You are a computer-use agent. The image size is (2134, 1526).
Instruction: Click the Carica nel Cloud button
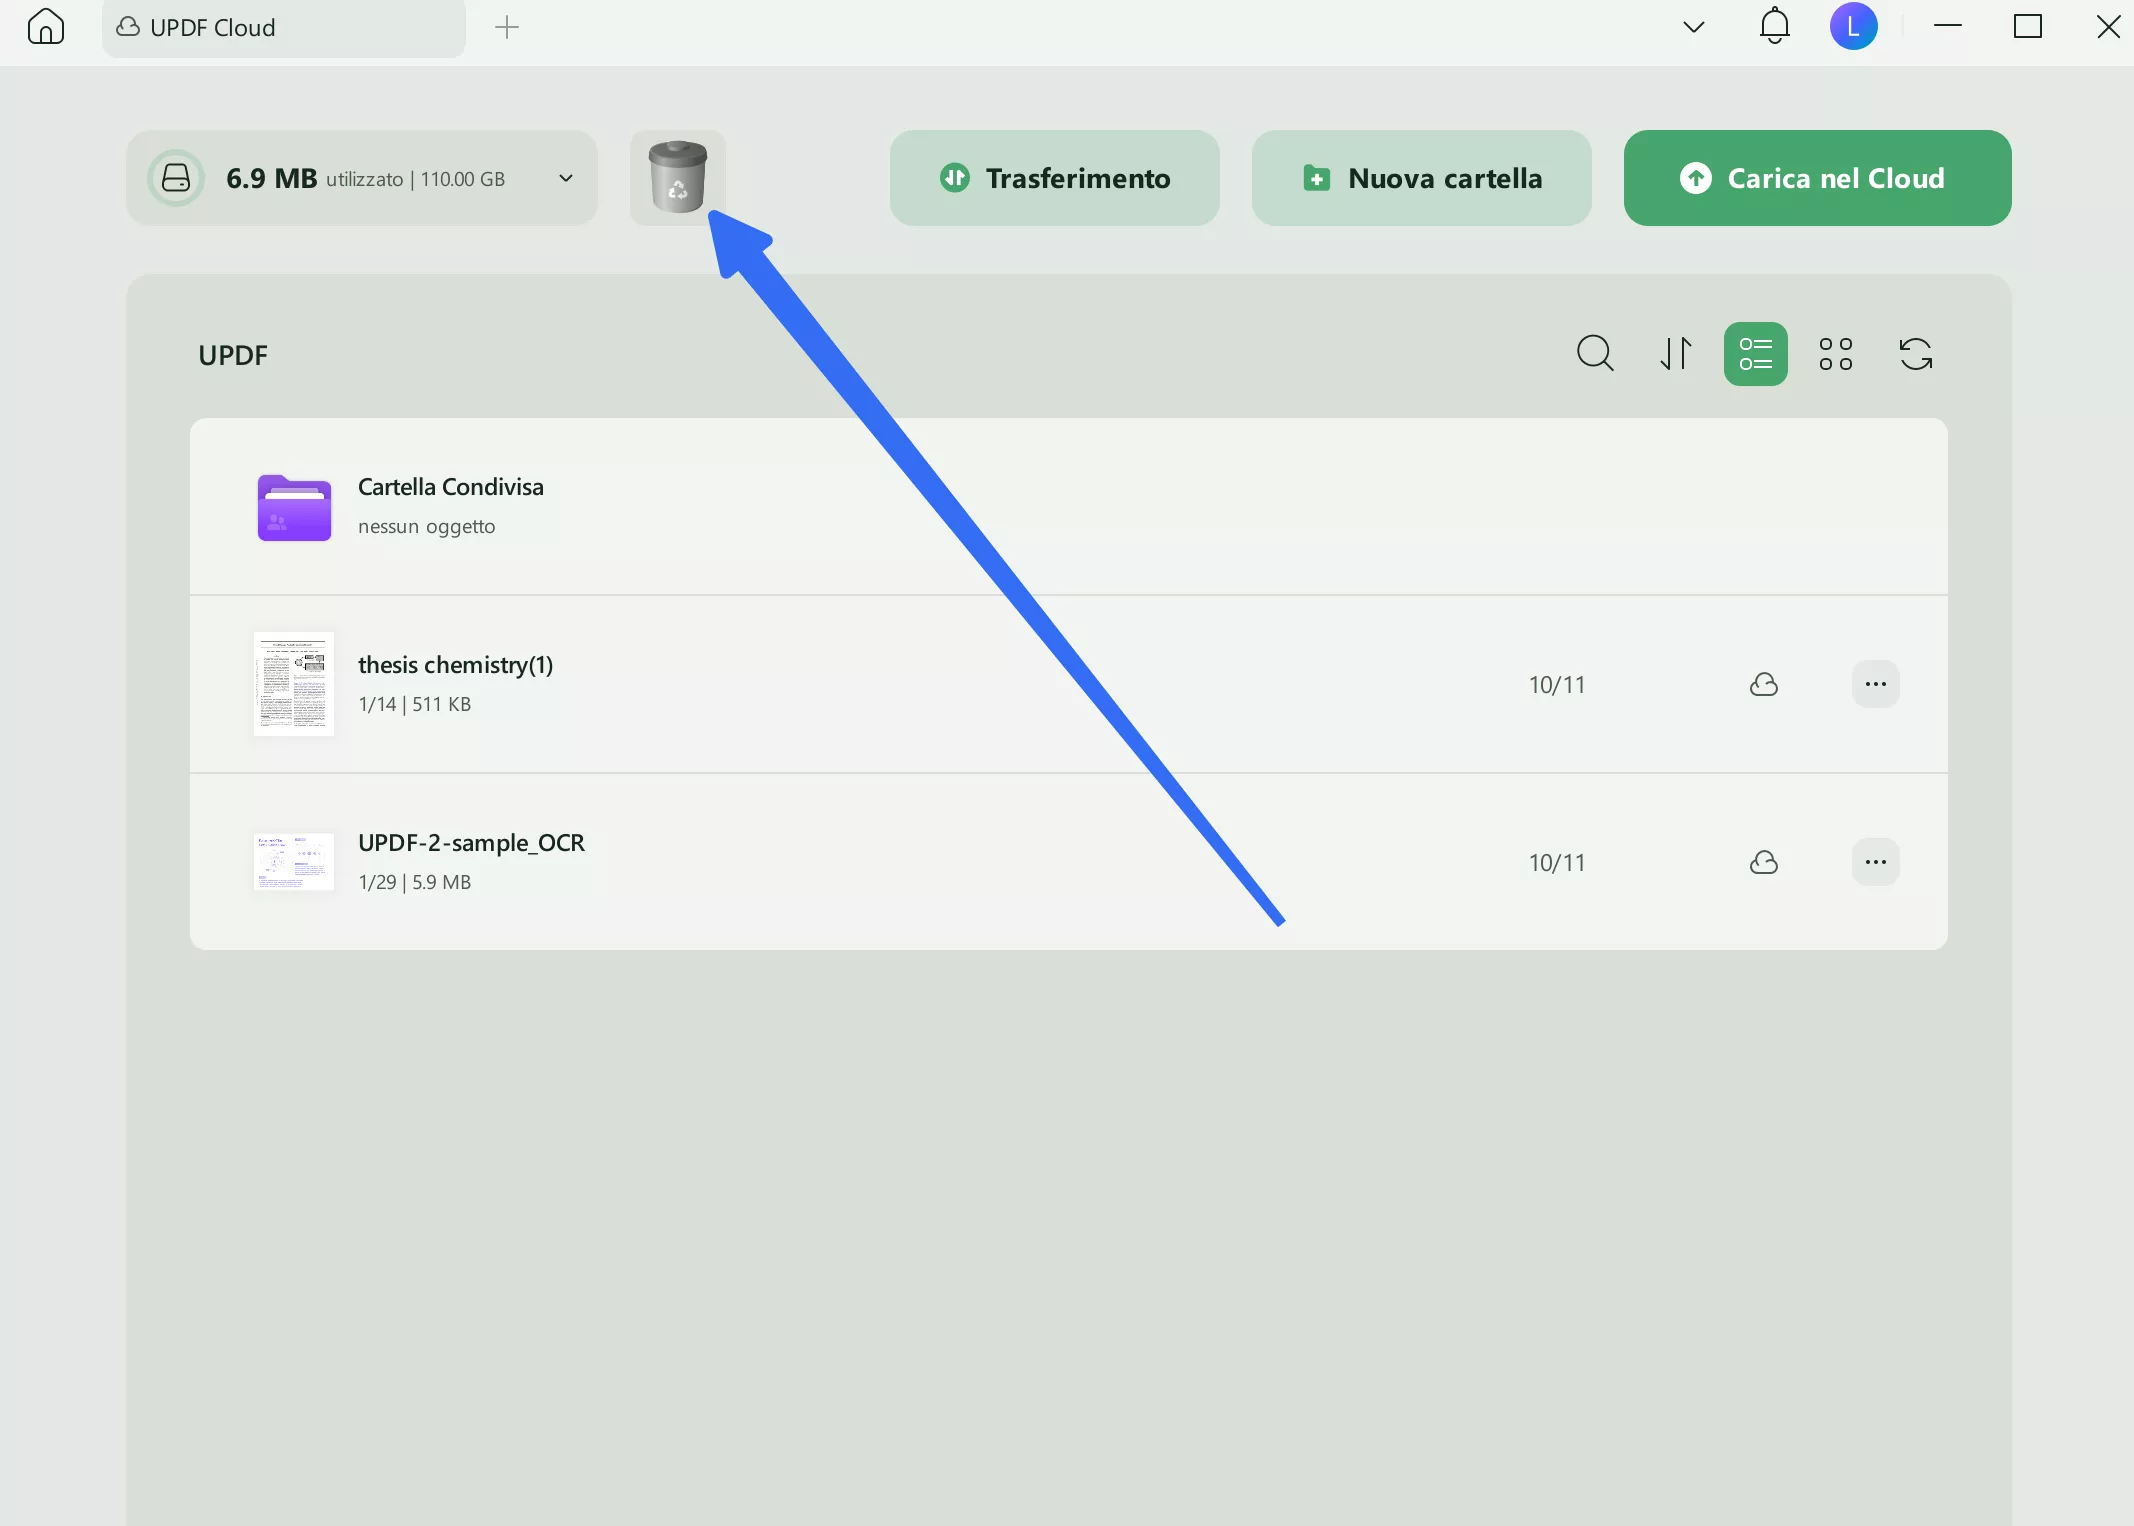1816,178
